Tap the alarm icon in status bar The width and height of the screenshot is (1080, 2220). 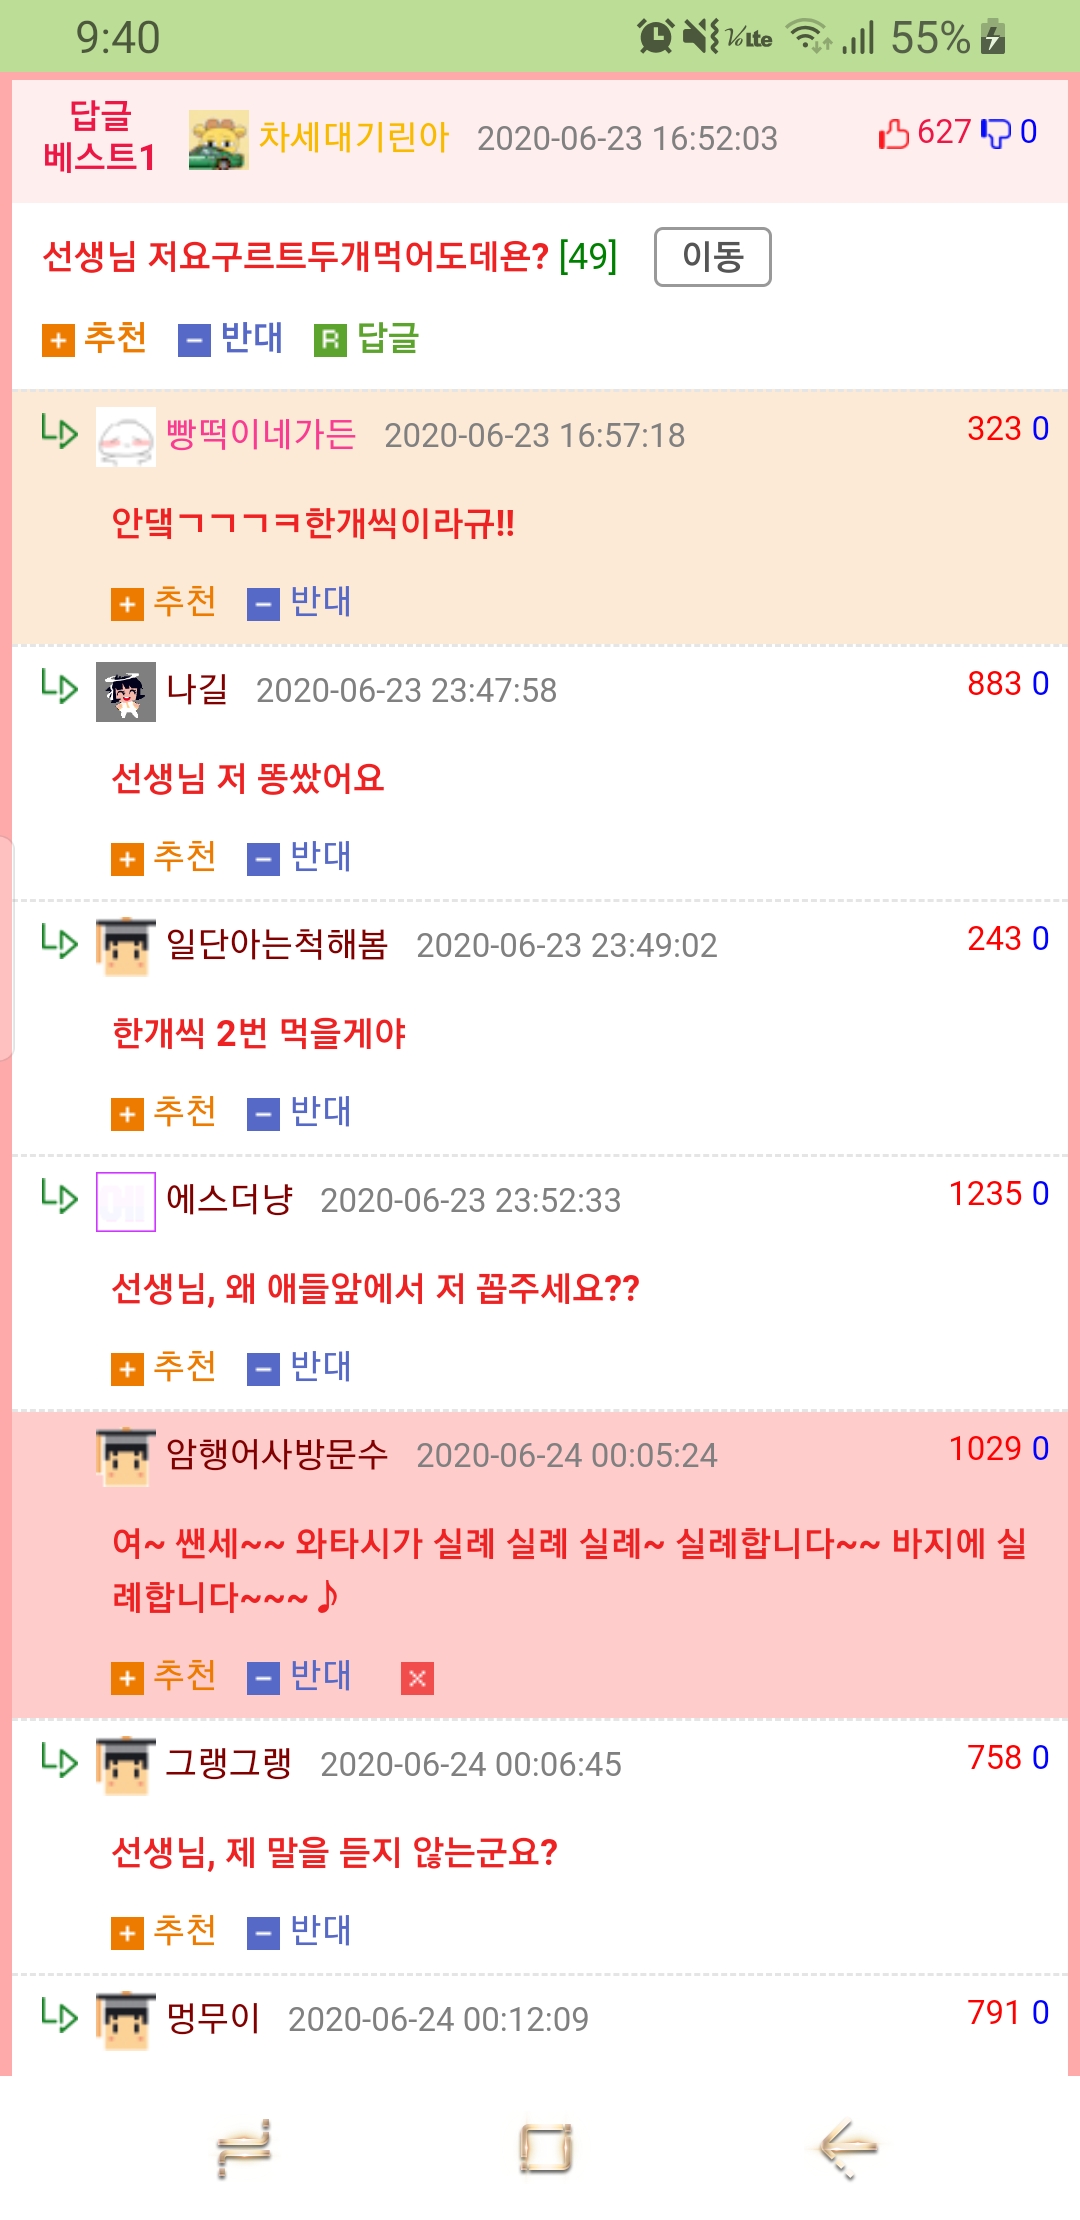click(x=655, y=38)
